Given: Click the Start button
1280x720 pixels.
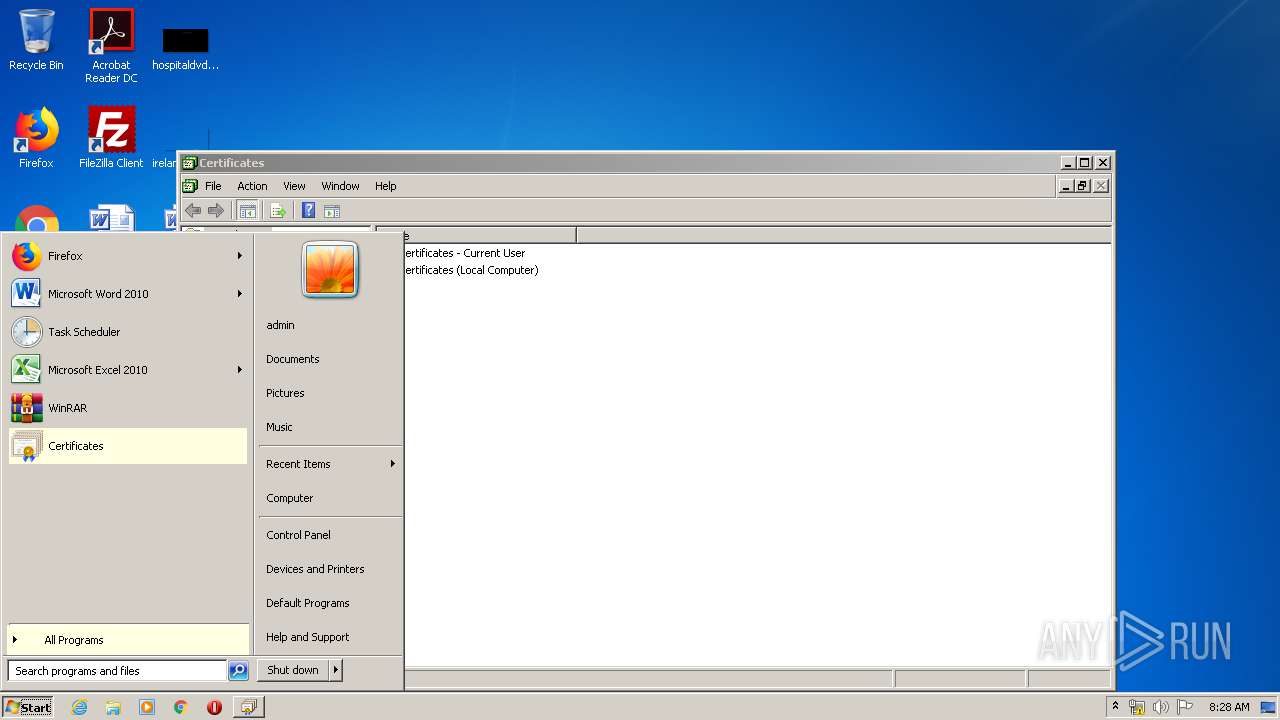Looking at the screenshot, I should (28, 707).
